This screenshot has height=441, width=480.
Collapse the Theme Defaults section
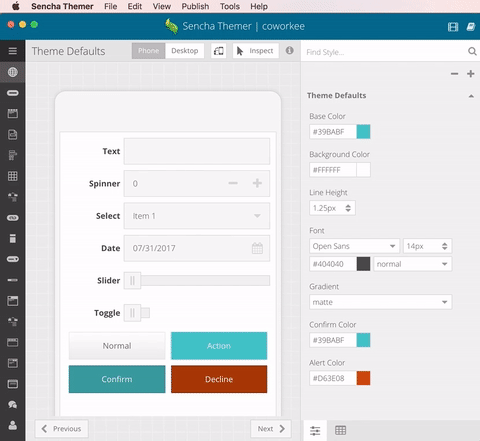pyautogui.click(x=471, y=96)
